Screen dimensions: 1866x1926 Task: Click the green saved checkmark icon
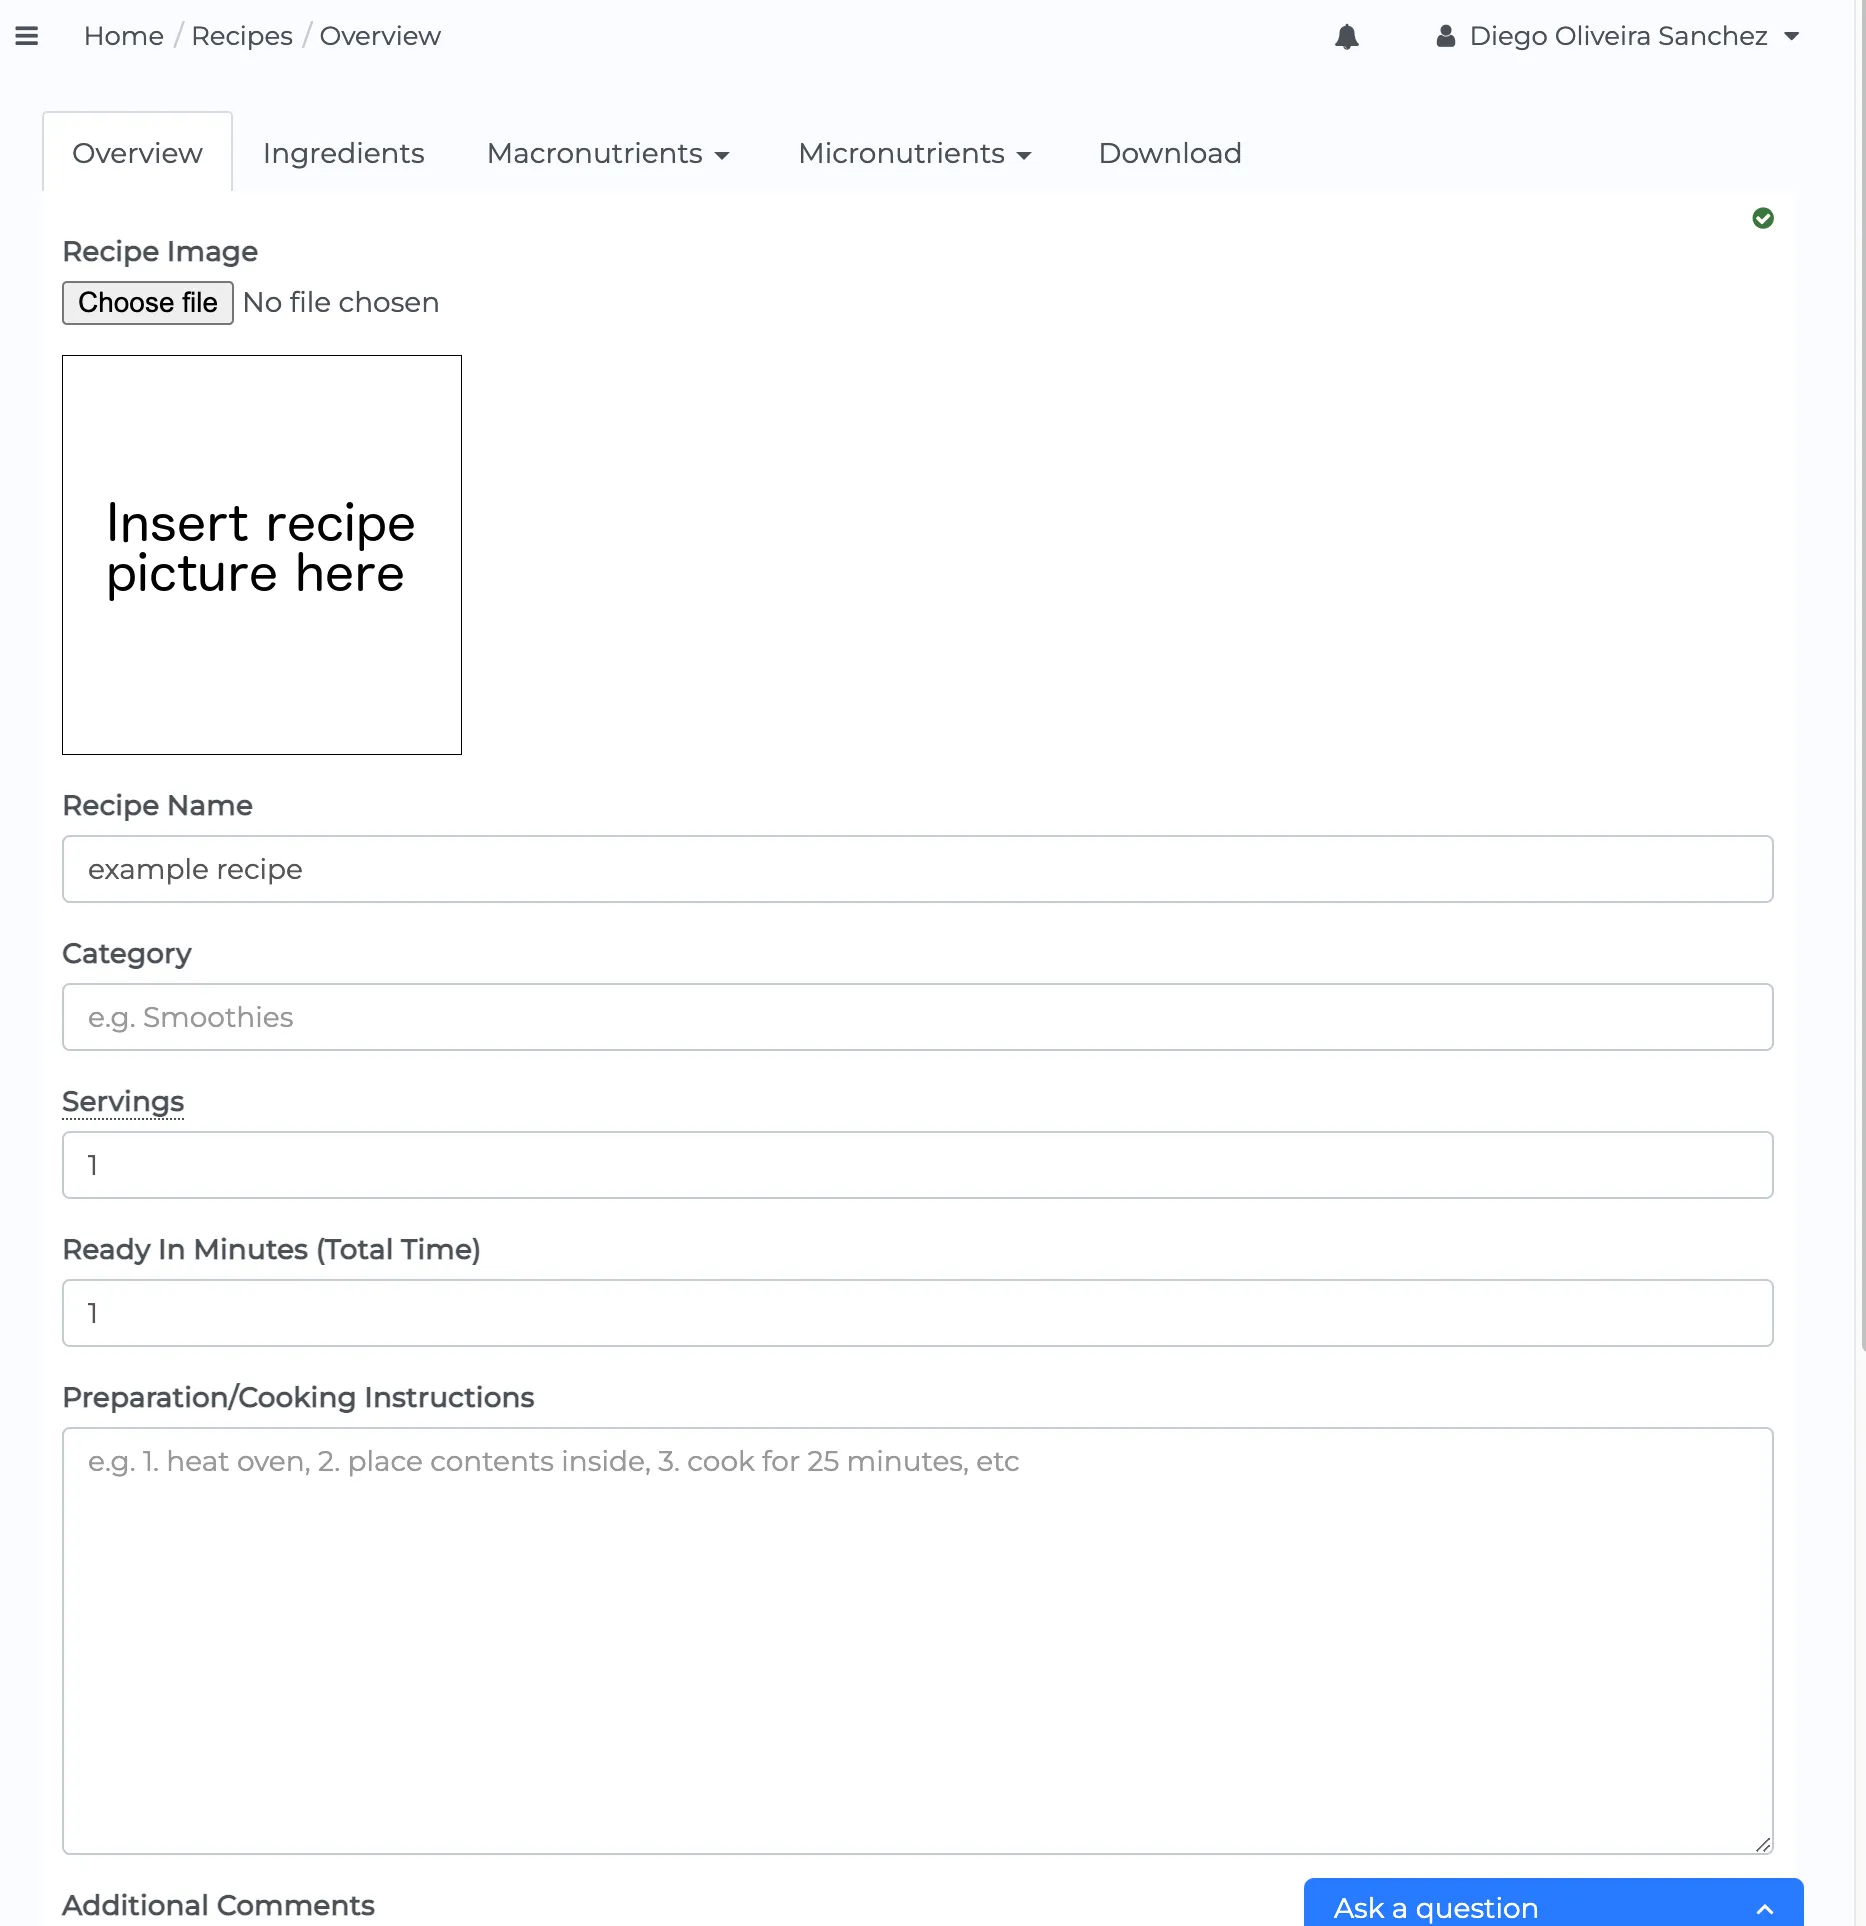click(x=1763, y=218)
